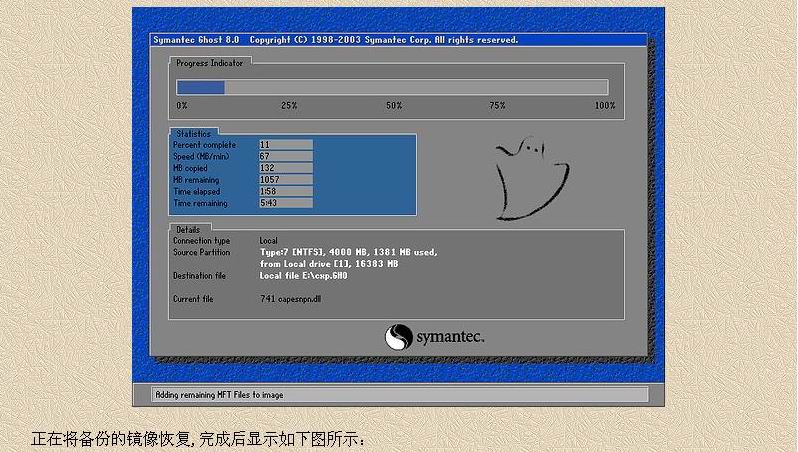This screenshot has width=798, height=452.
Task: Click the connection type value 'Local'
Action: click(x=268, y=241)
